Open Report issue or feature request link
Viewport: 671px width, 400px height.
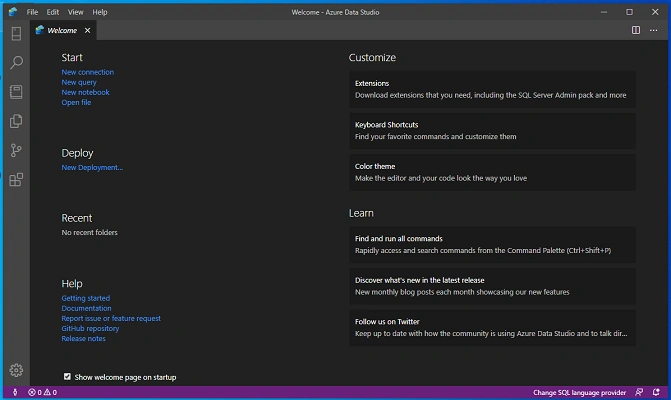pyautogui.click(x=111, y=318)
